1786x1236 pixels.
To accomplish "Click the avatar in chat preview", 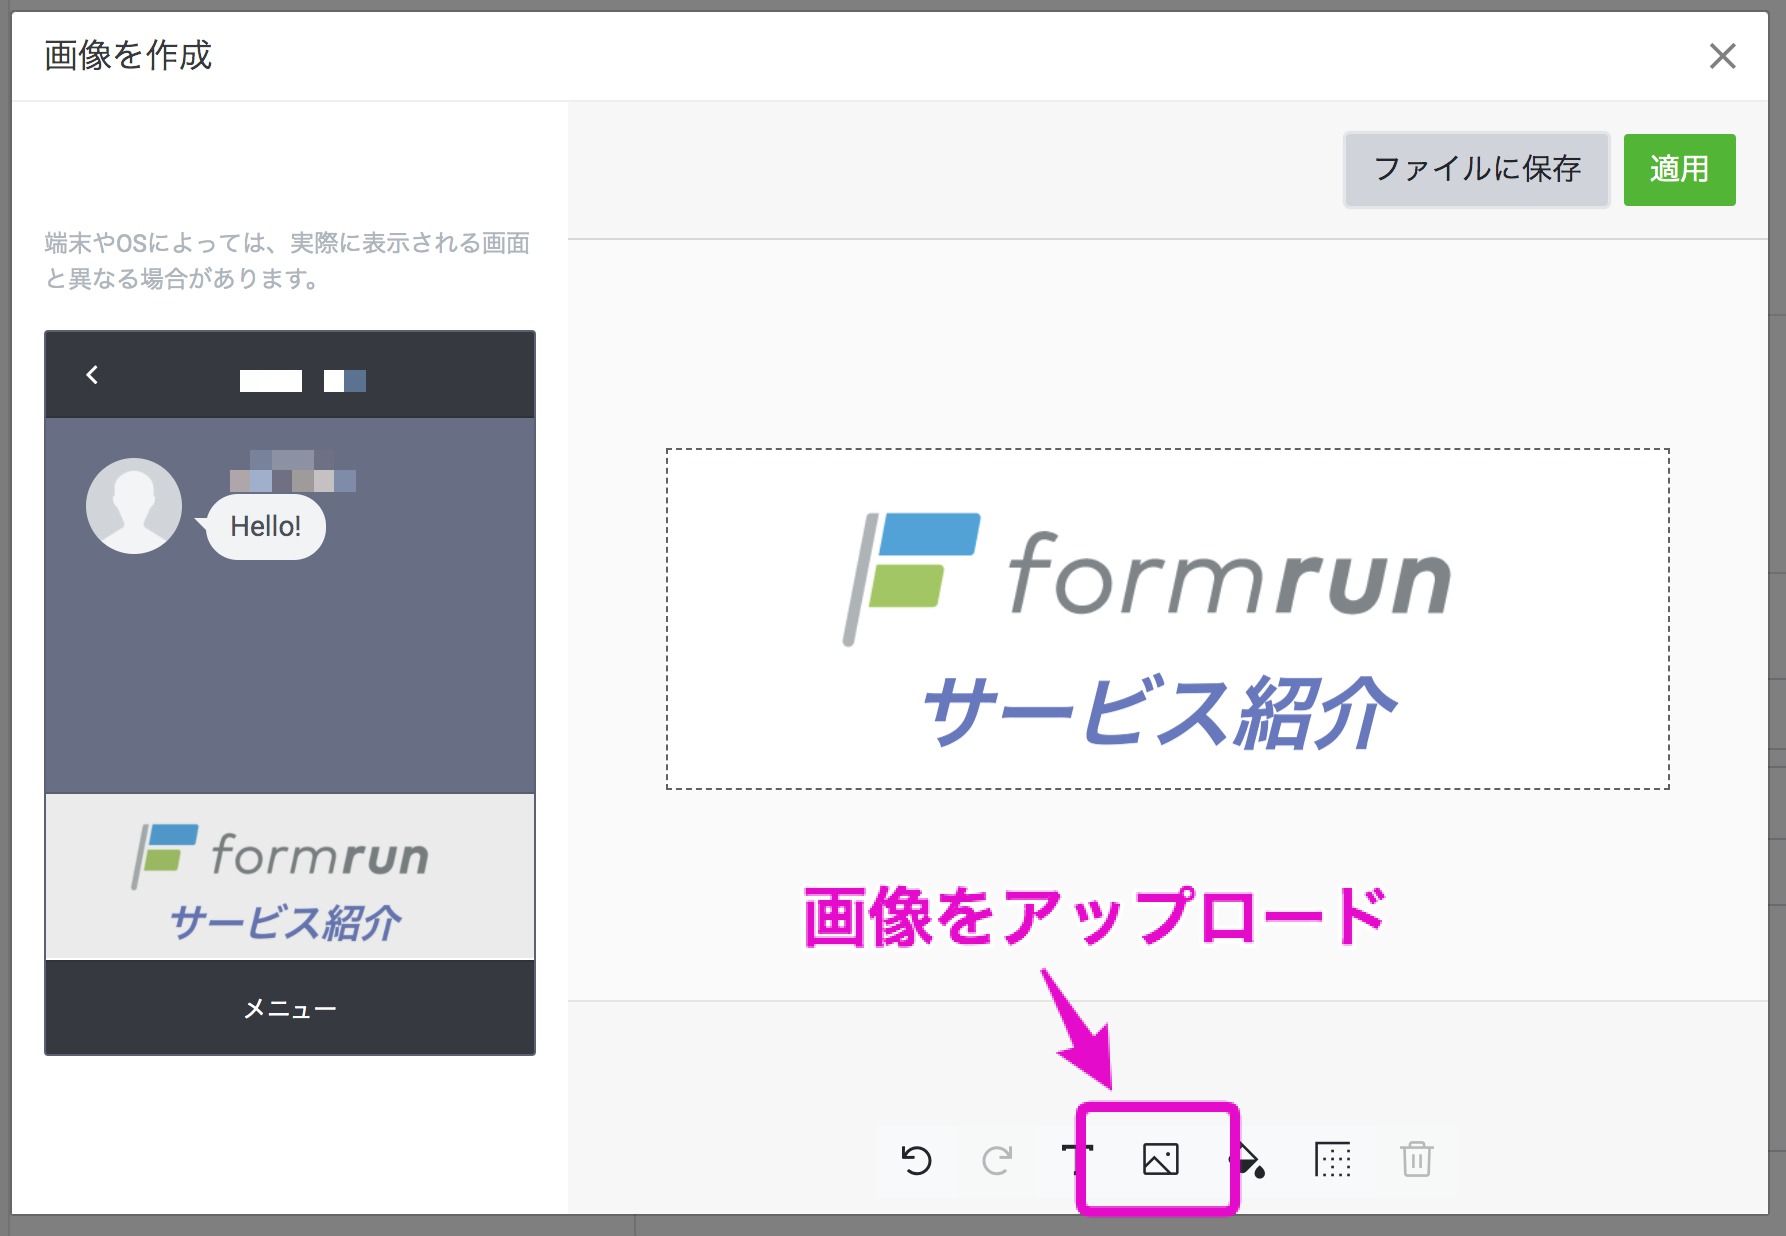I will tap(134, 506).
